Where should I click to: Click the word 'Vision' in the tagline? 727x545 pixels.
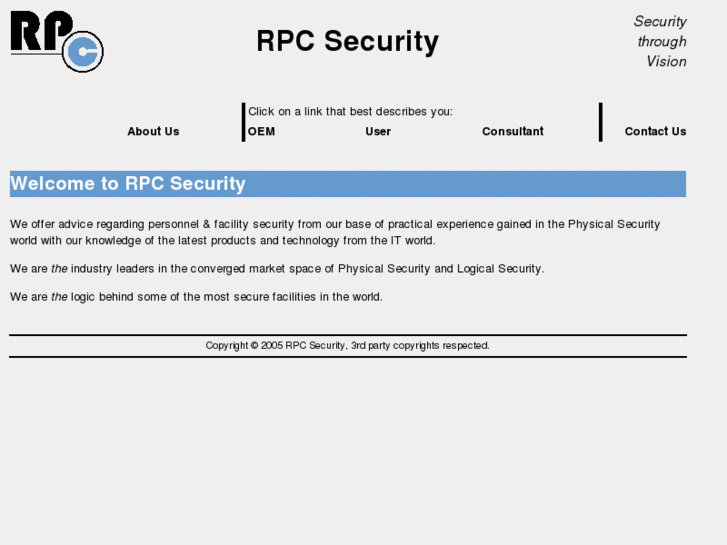[666, 61]
